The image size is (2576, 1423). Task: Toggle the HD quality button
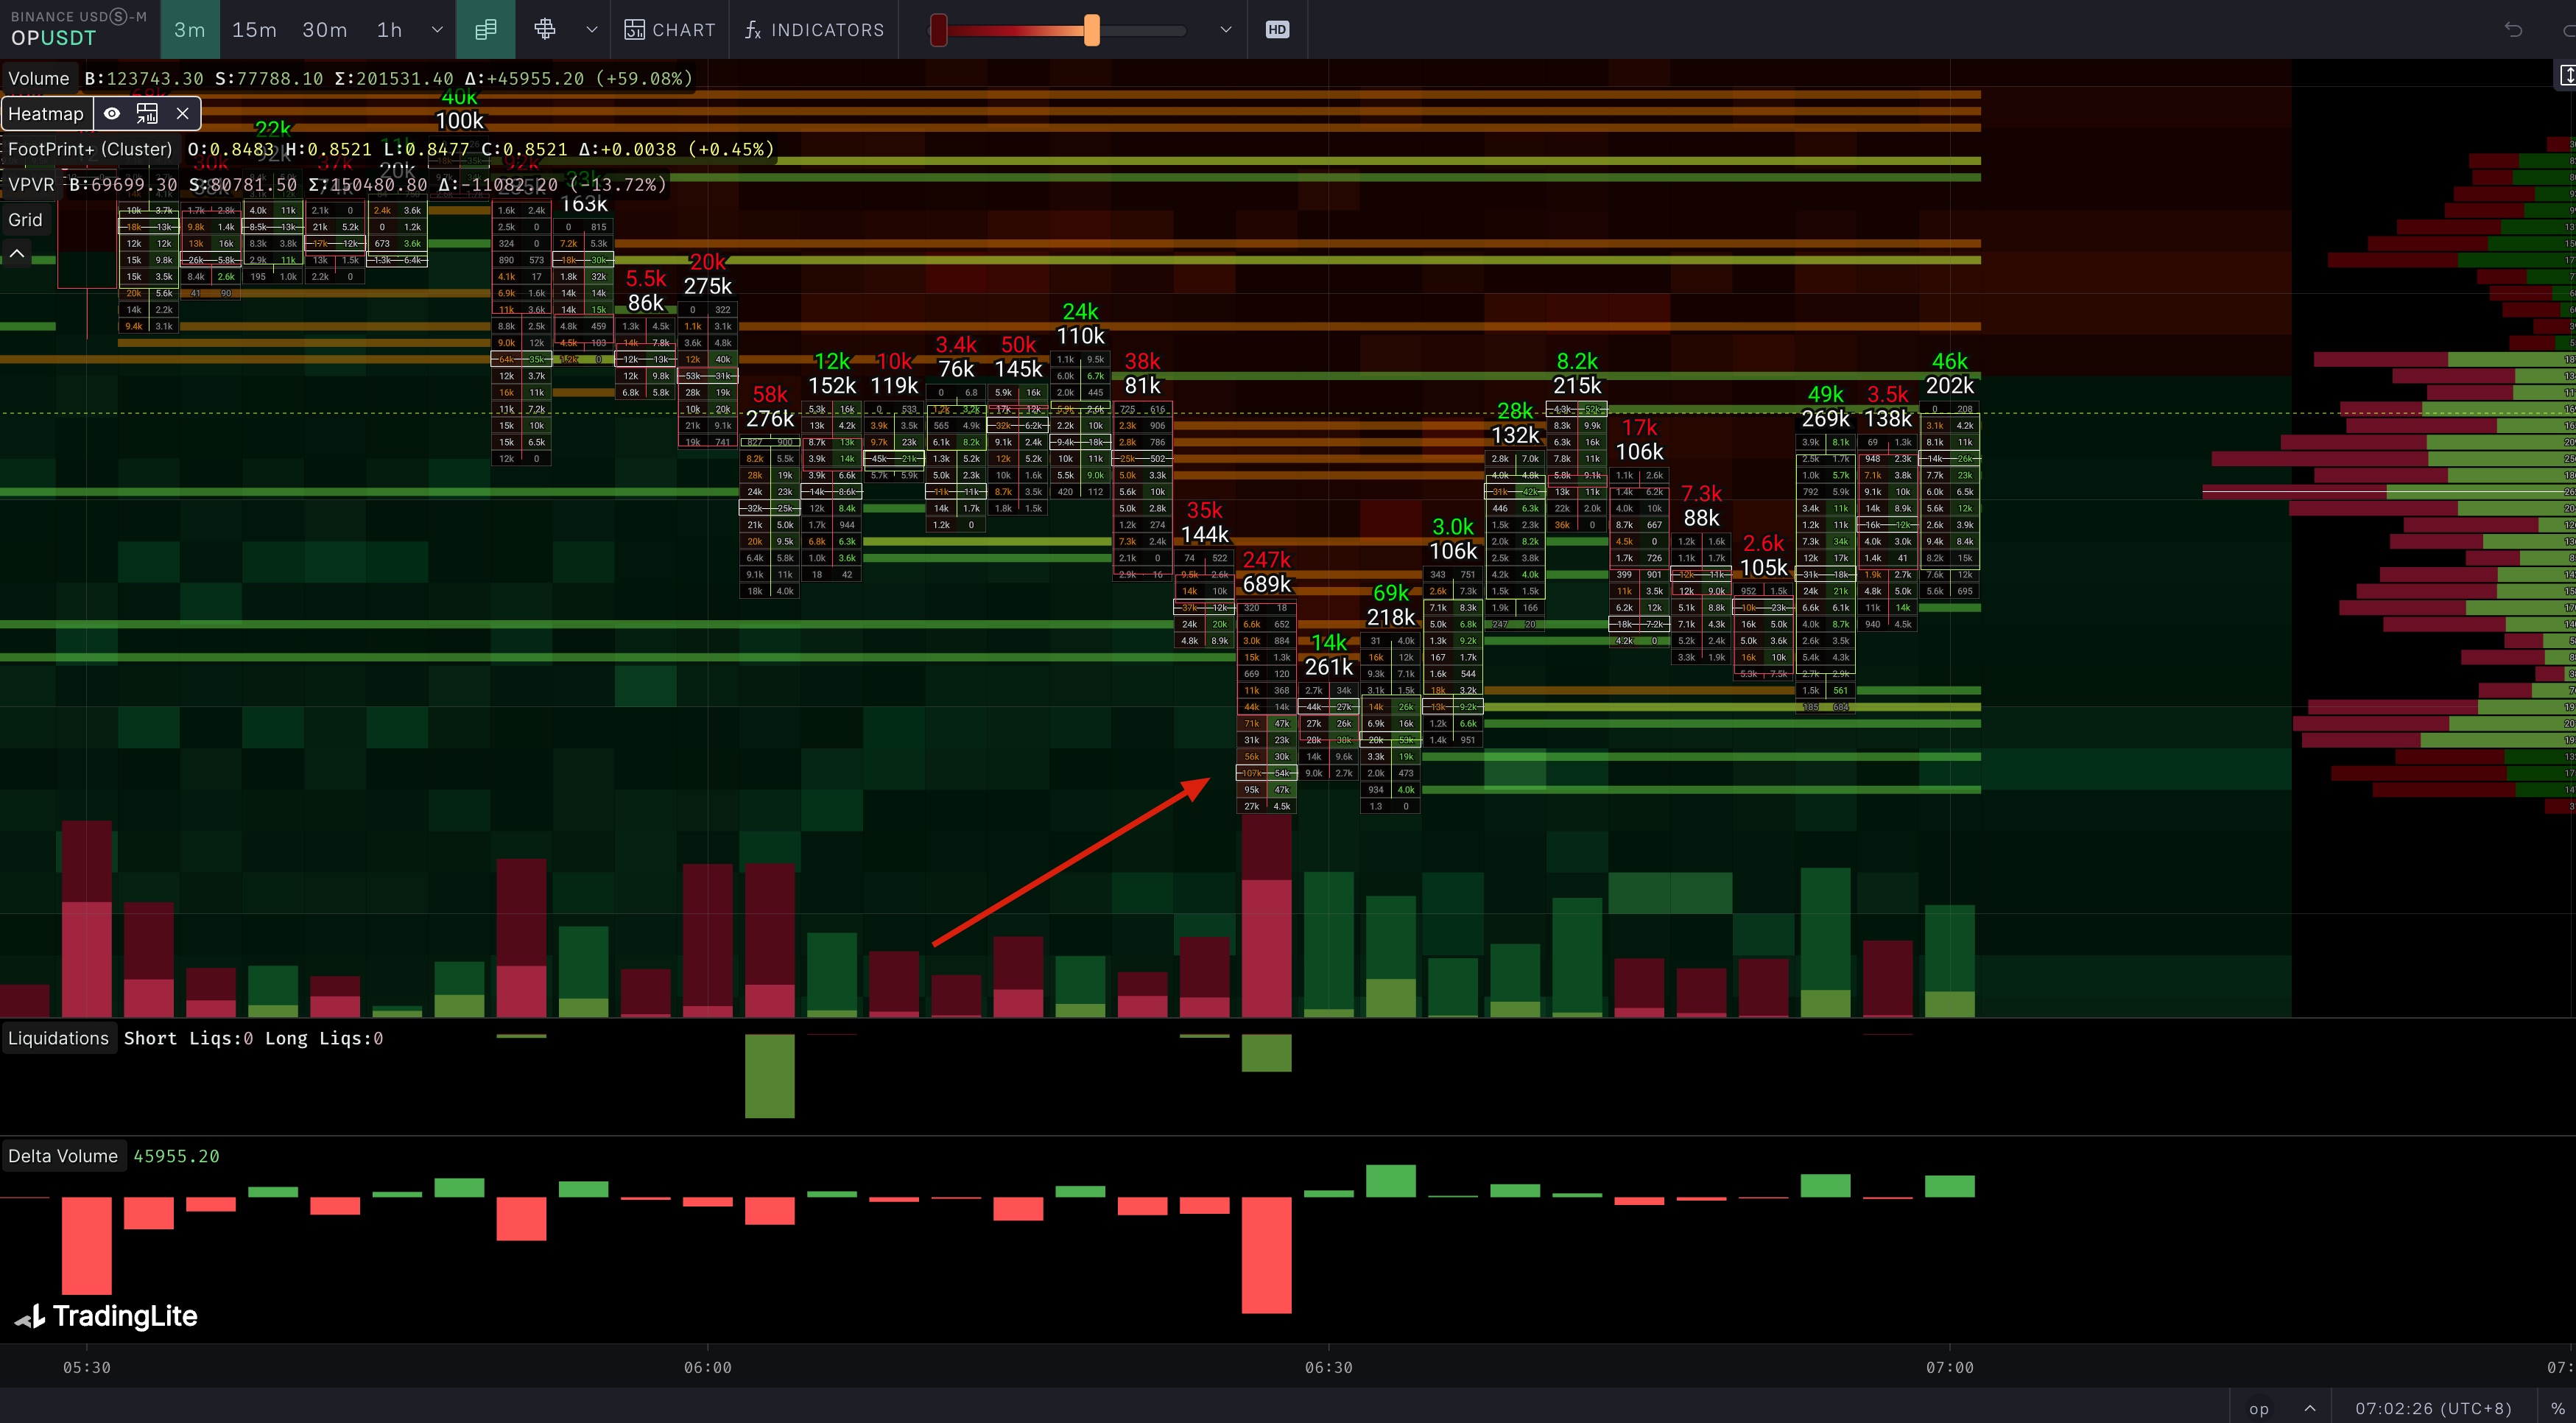point(1277,30)
